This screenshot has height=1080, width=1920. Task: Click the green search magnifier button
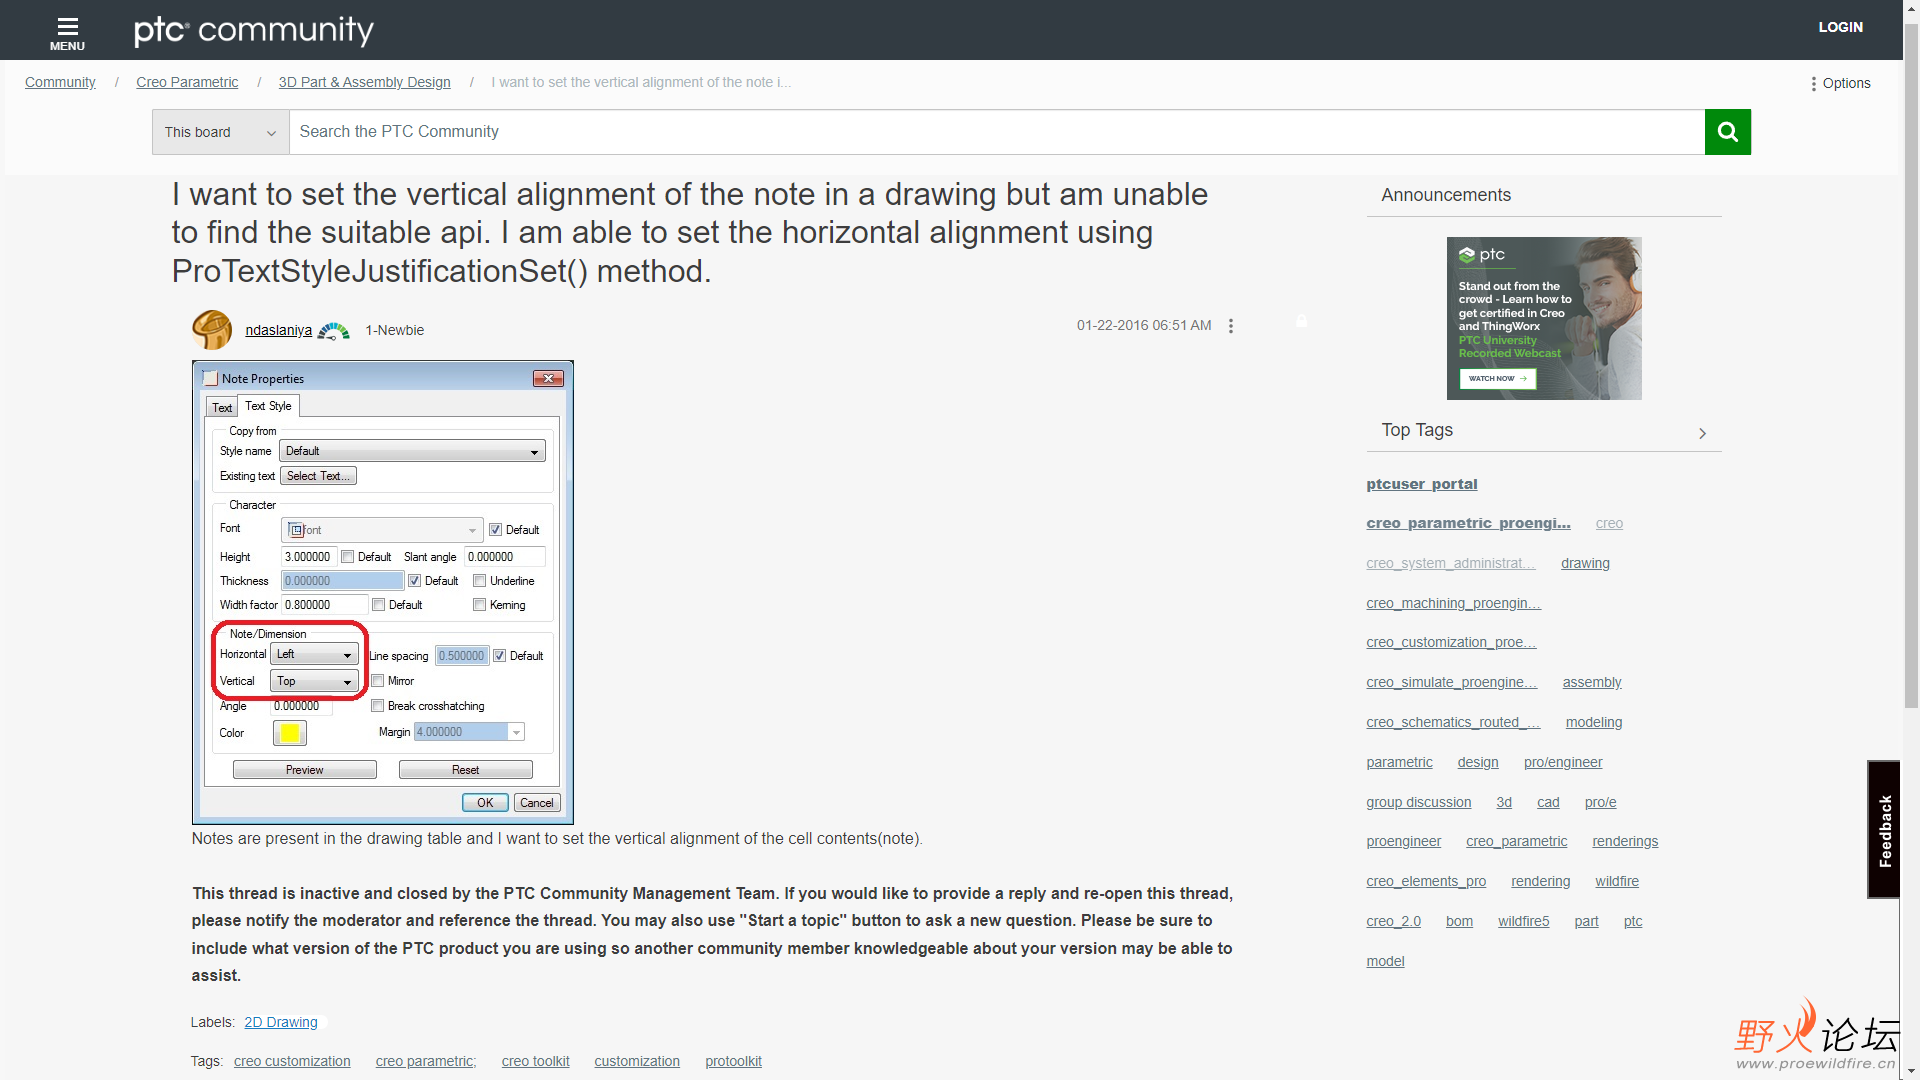[x=1727, y=132]
